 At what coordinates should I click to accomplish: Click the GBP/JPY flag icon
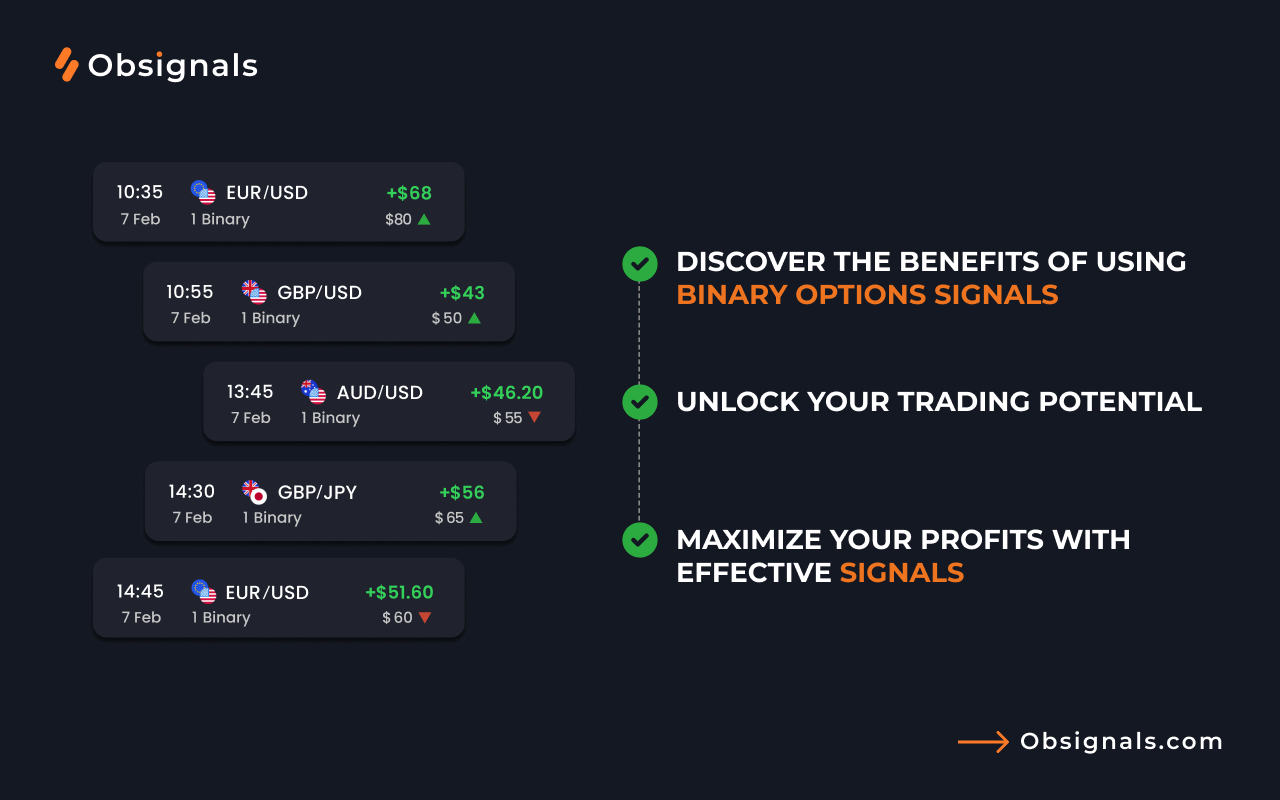pyautogui.click(x=255, y=492)
